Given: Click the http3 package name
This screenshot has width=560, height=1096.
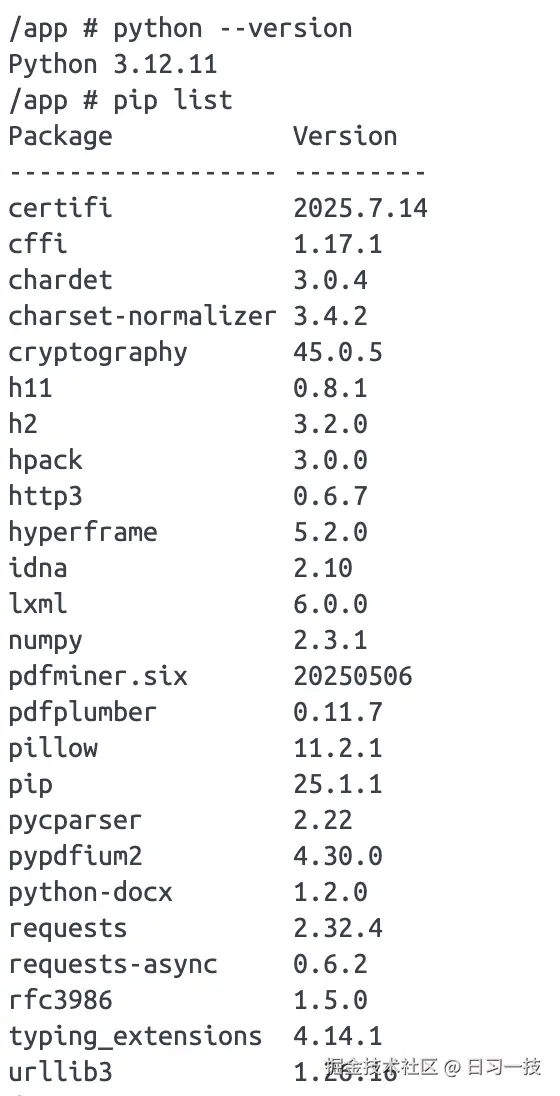Looking at the screenshot, I should 45,496.
